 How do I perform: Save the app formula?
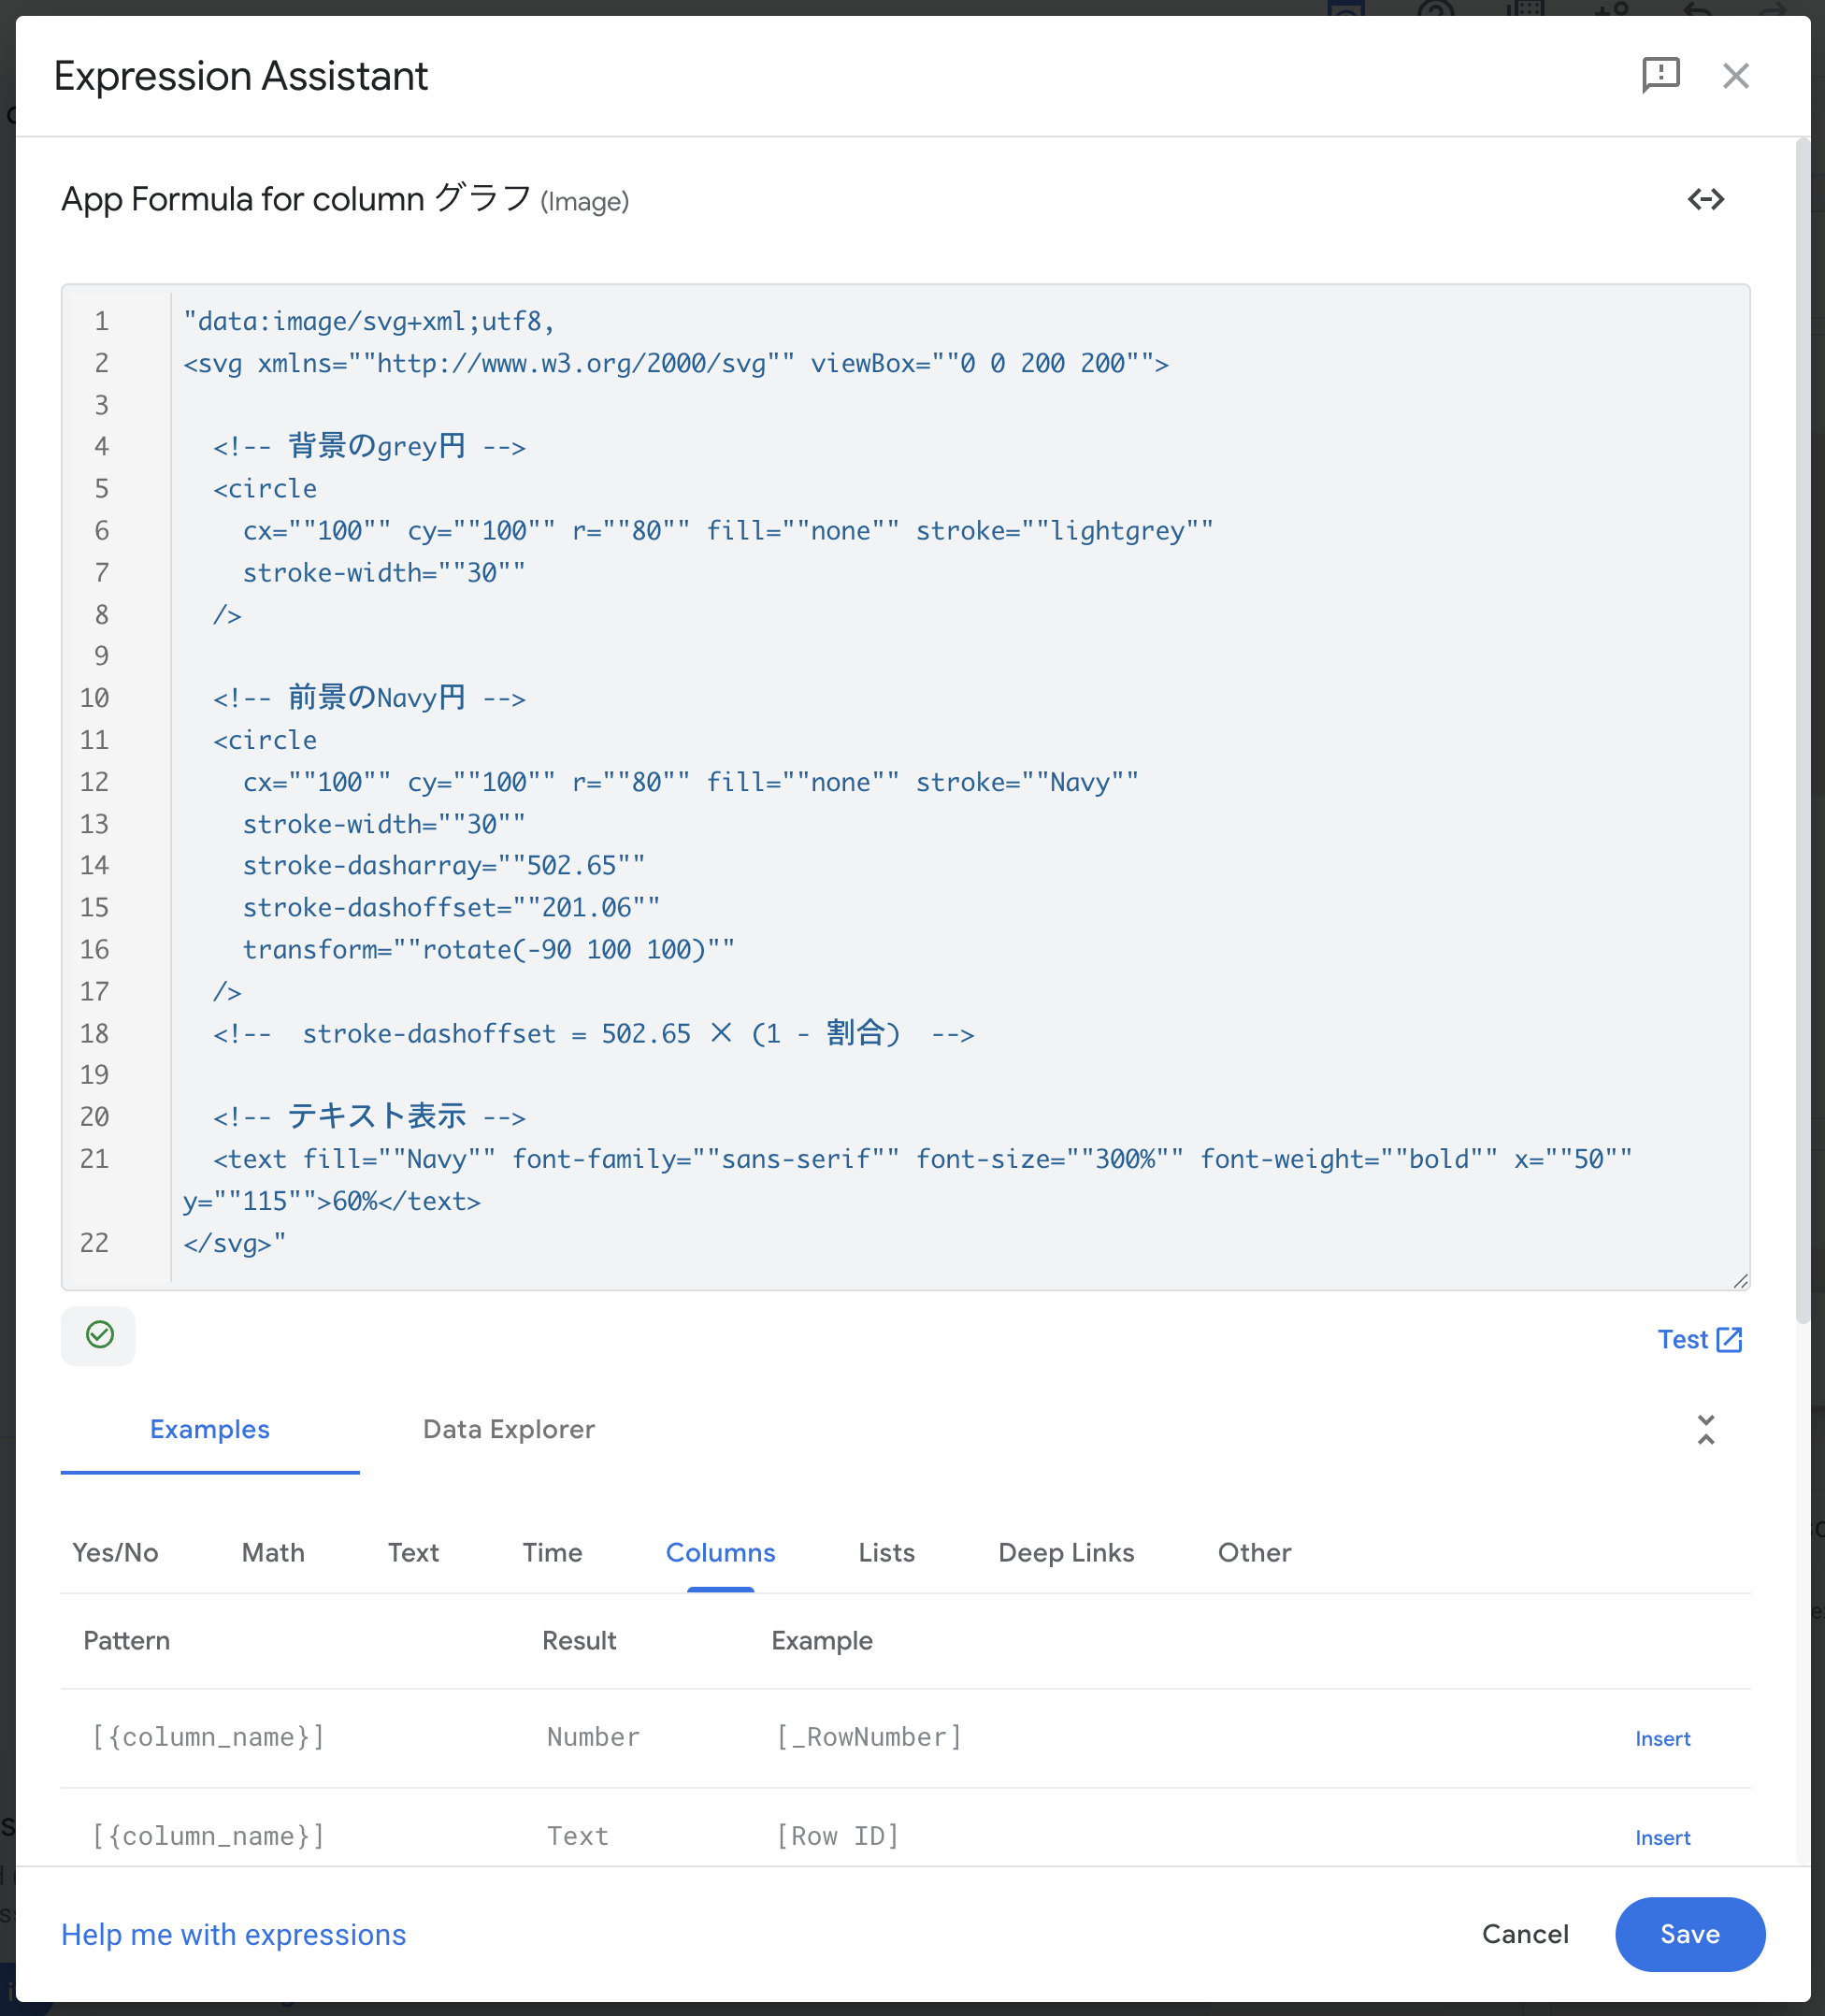pyautogui.click(x=1689, y=1934)
